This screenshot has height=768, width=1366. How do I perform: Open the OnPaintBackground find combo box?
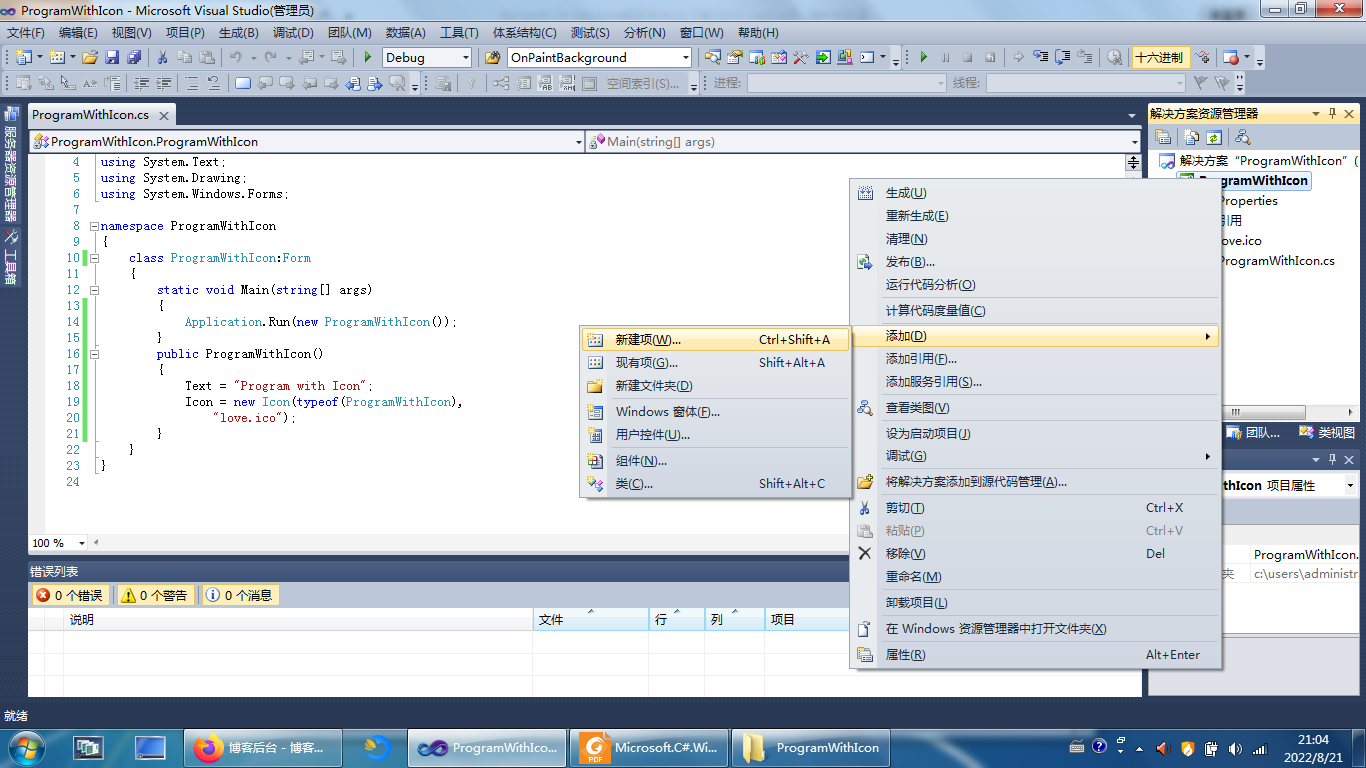click(x=599, y=57)
